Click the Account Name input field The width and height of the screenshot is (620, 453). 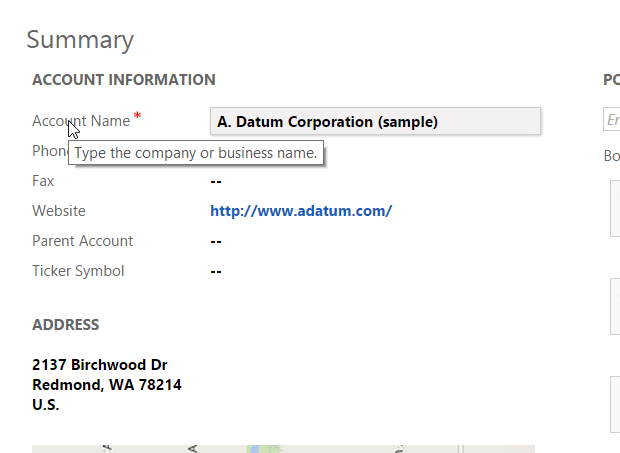point(375,122)
